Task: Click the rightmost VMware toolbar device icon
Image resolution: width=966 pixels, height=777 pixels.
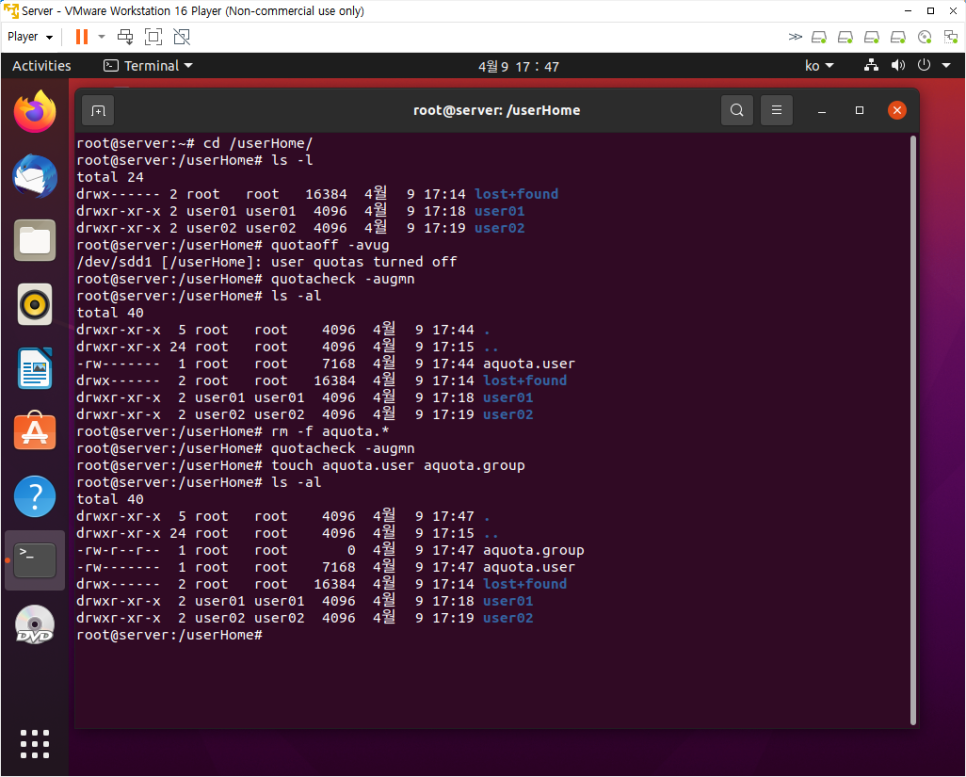Action: click(x=951, y=37)
